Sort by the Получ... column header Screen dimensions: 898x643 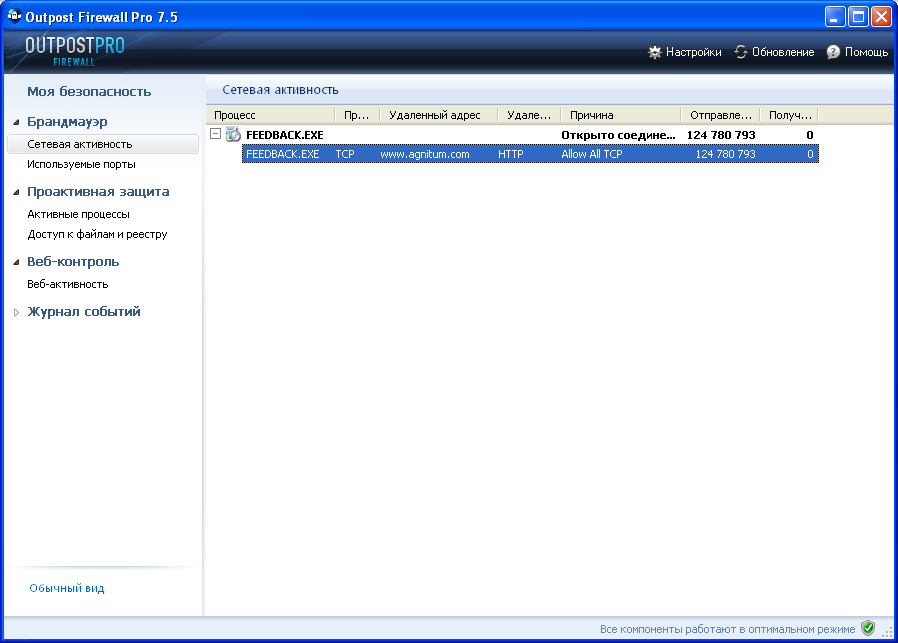(789, 115)
